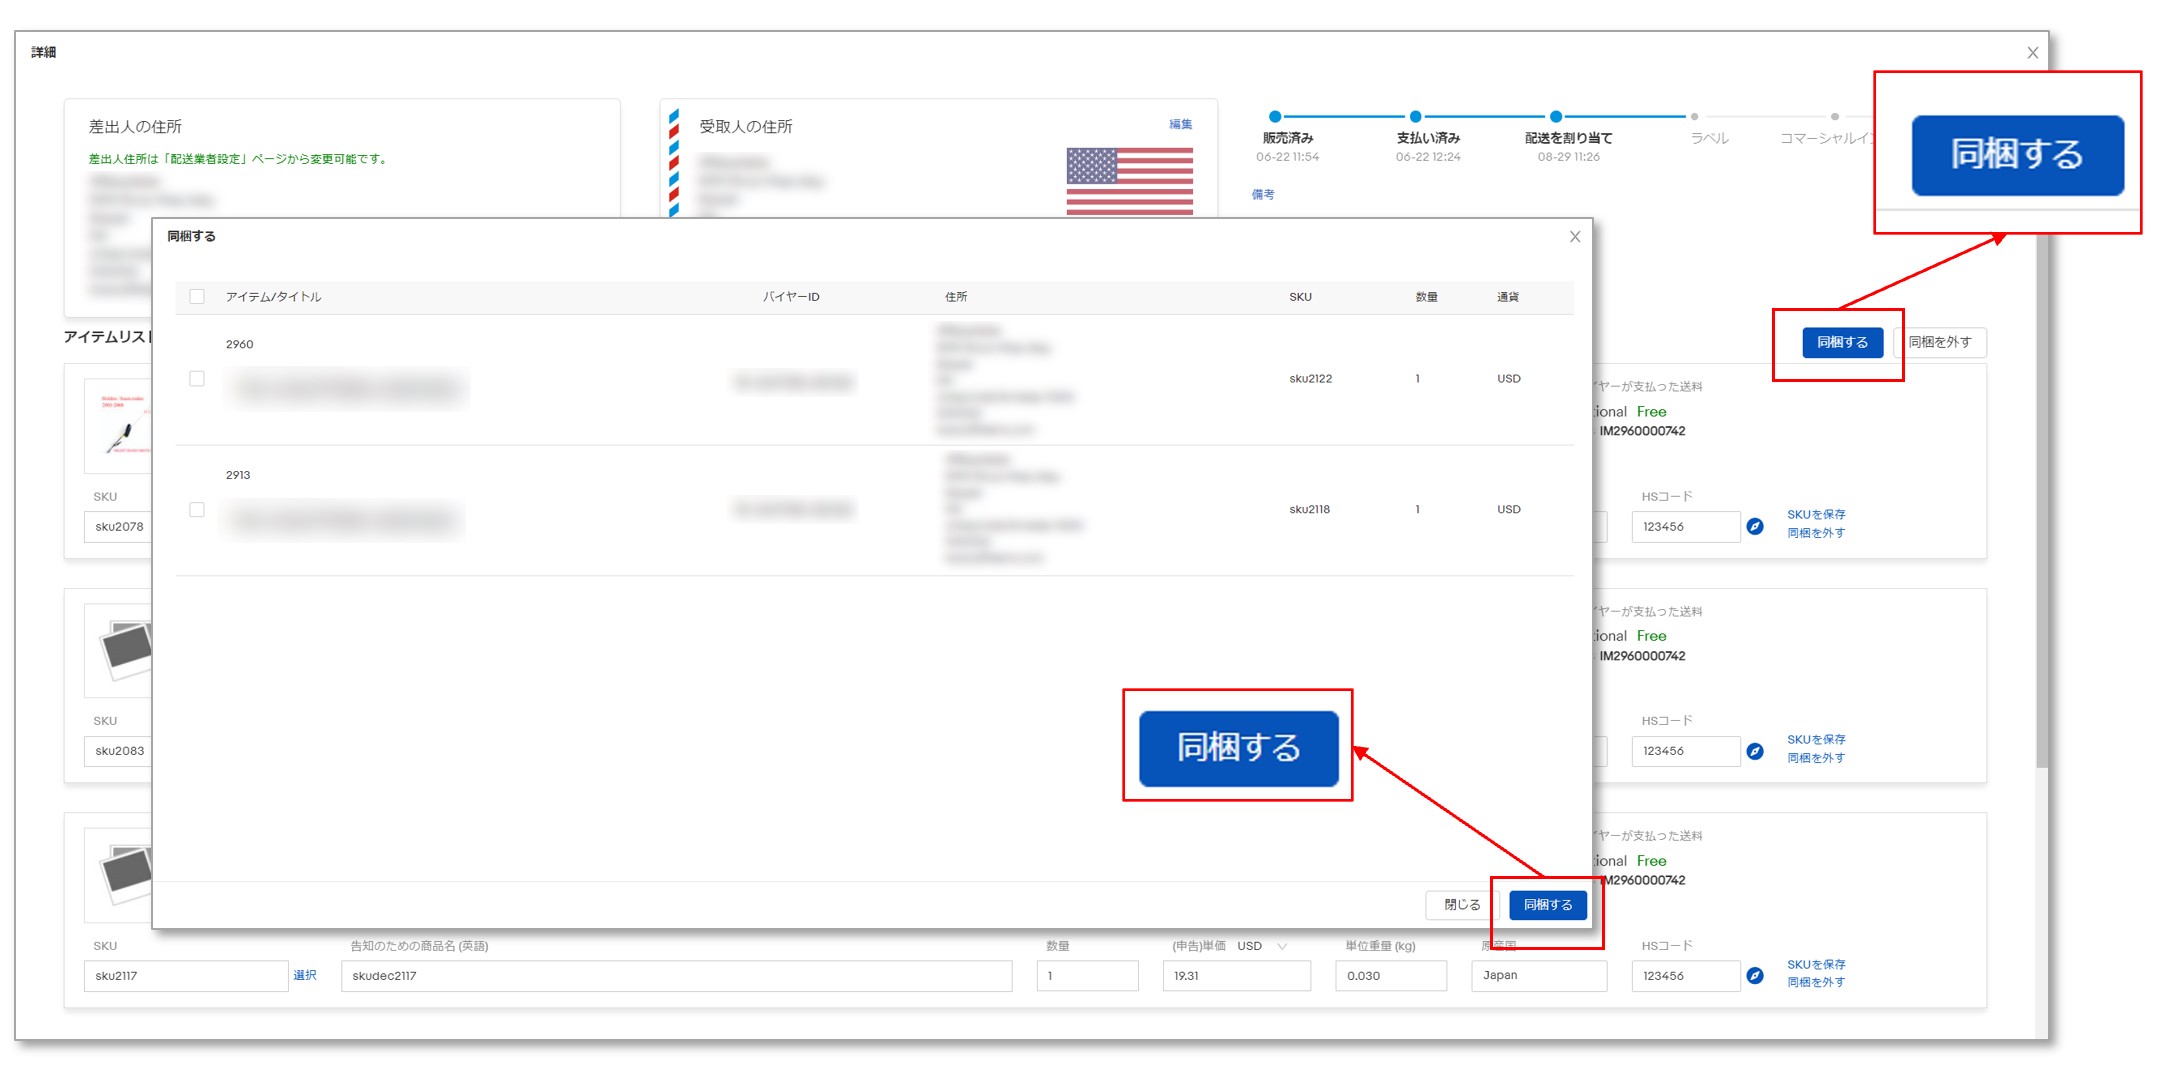Click the 支払い済み progress step dot
The width and height of the screenshot is (2157, 1075).
1415,117
